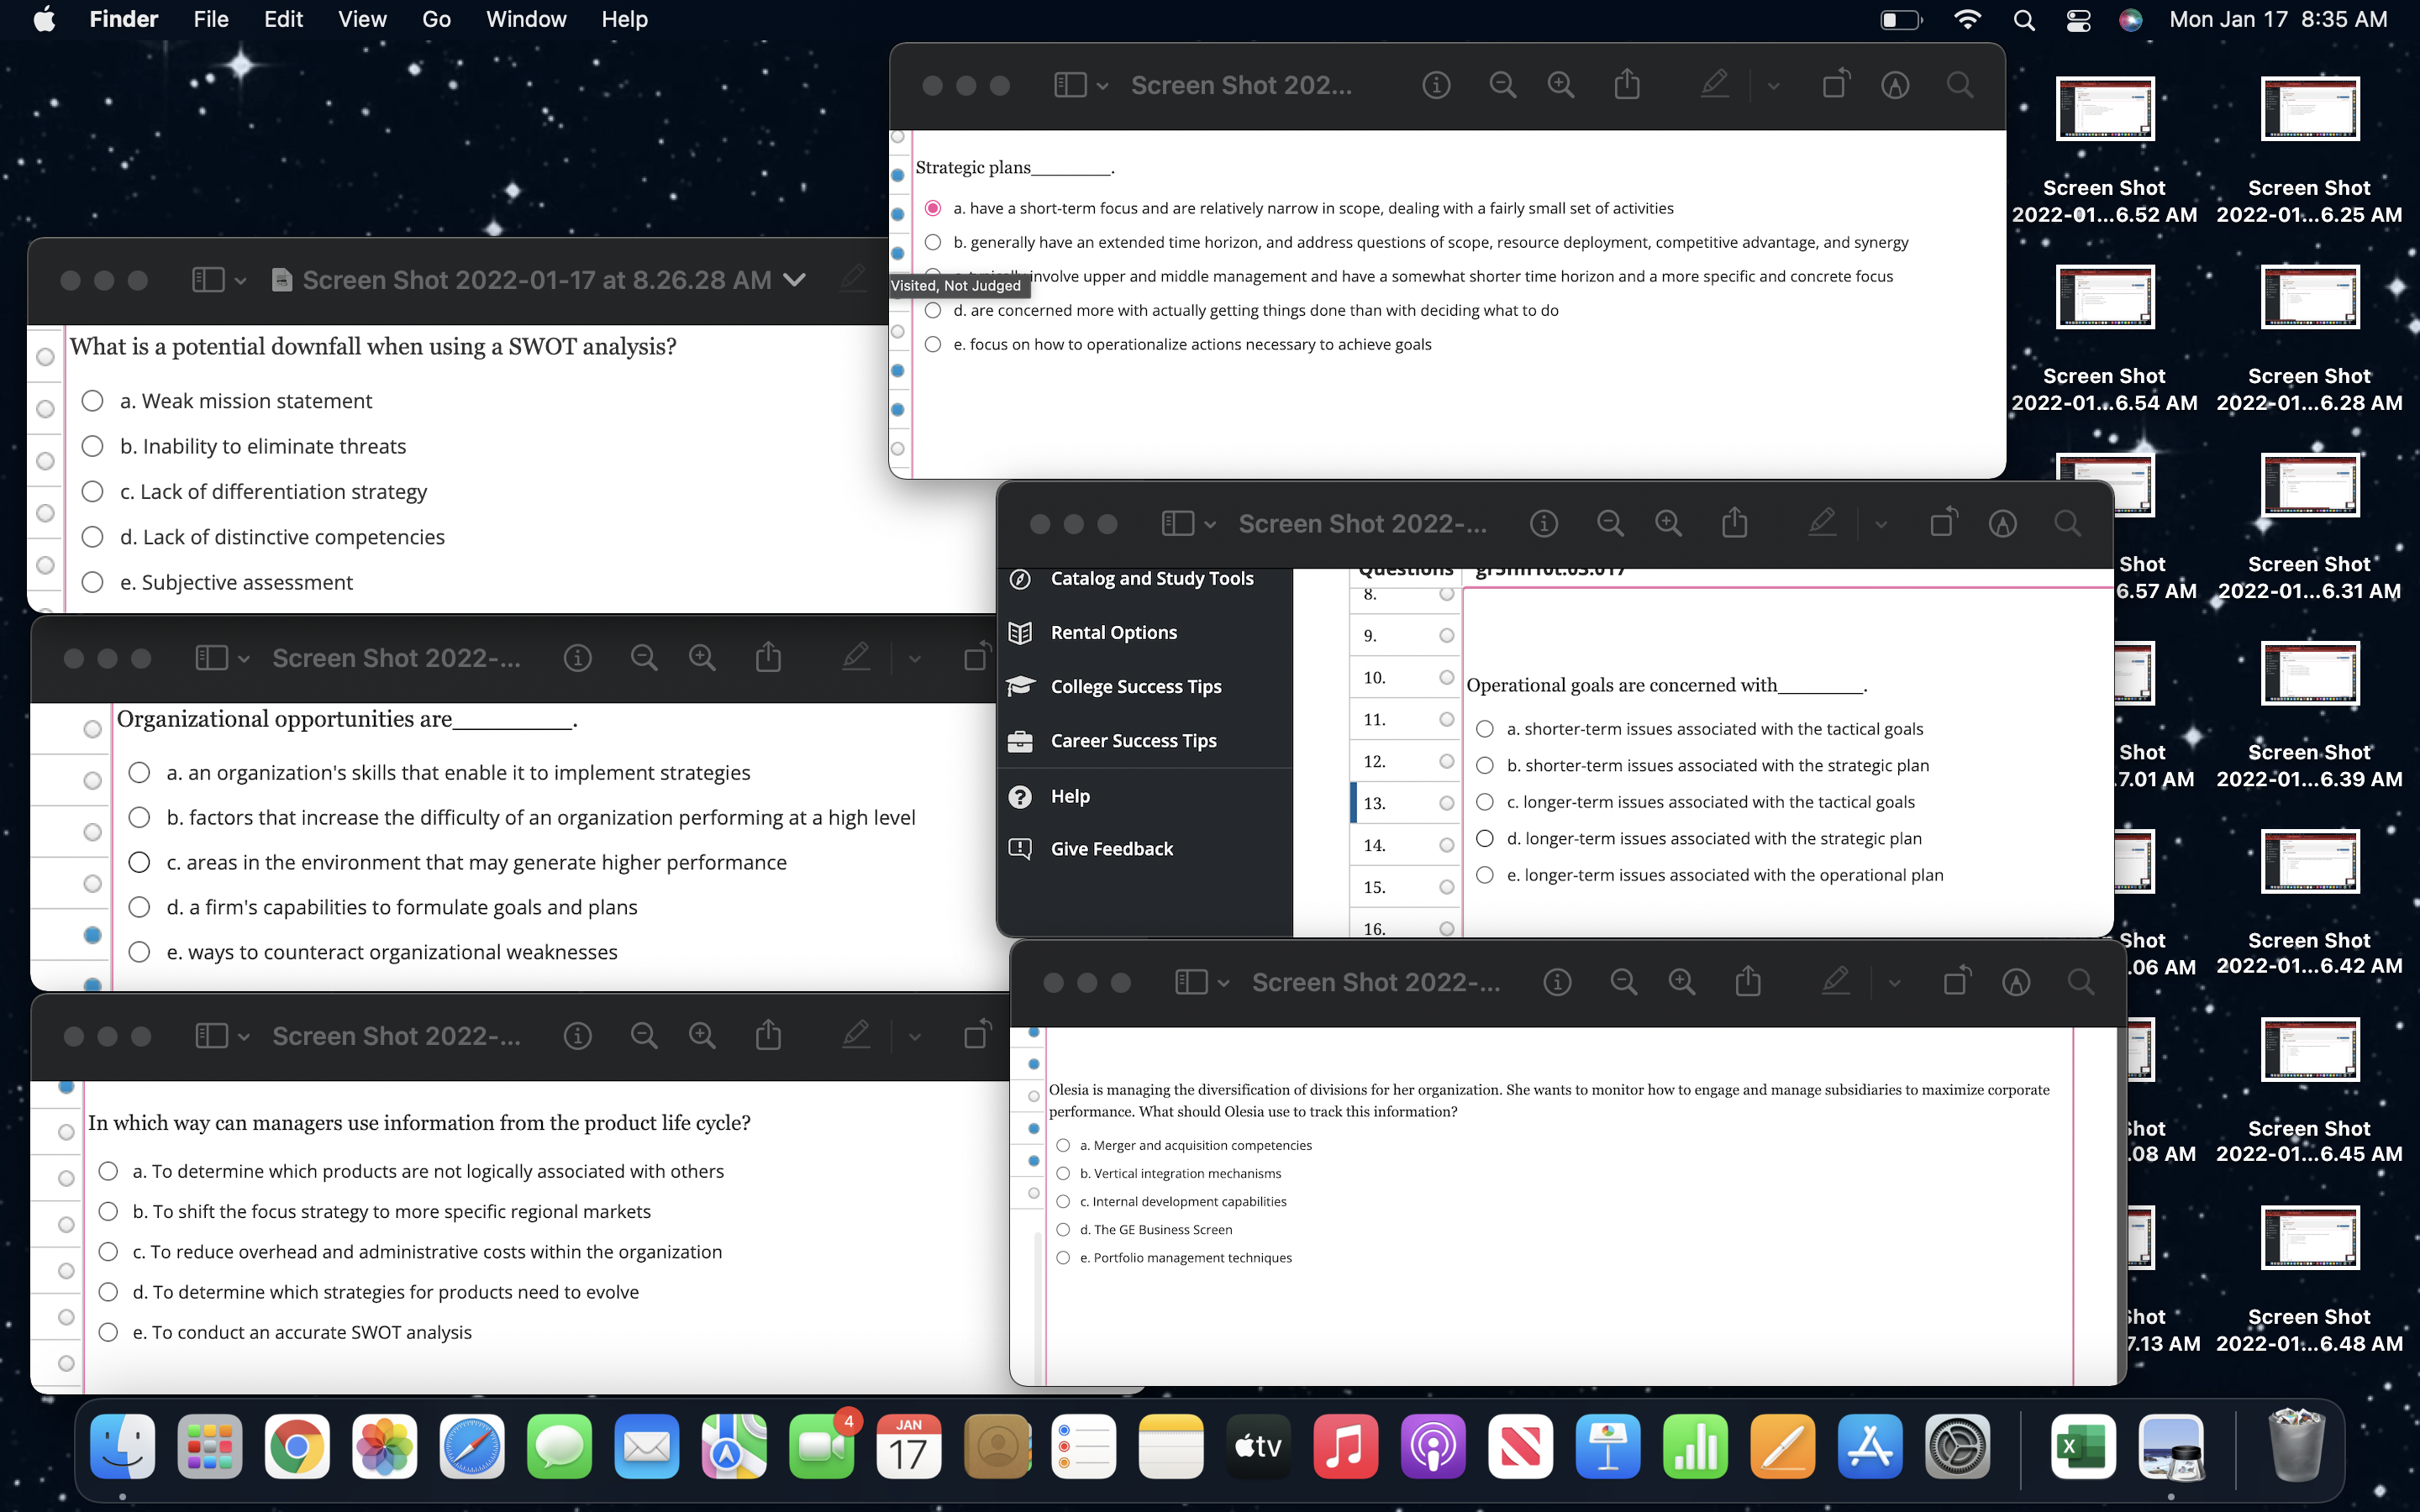Open the Go menu
This screenshot has height=1512, width=2420.
tap(436, 19)
